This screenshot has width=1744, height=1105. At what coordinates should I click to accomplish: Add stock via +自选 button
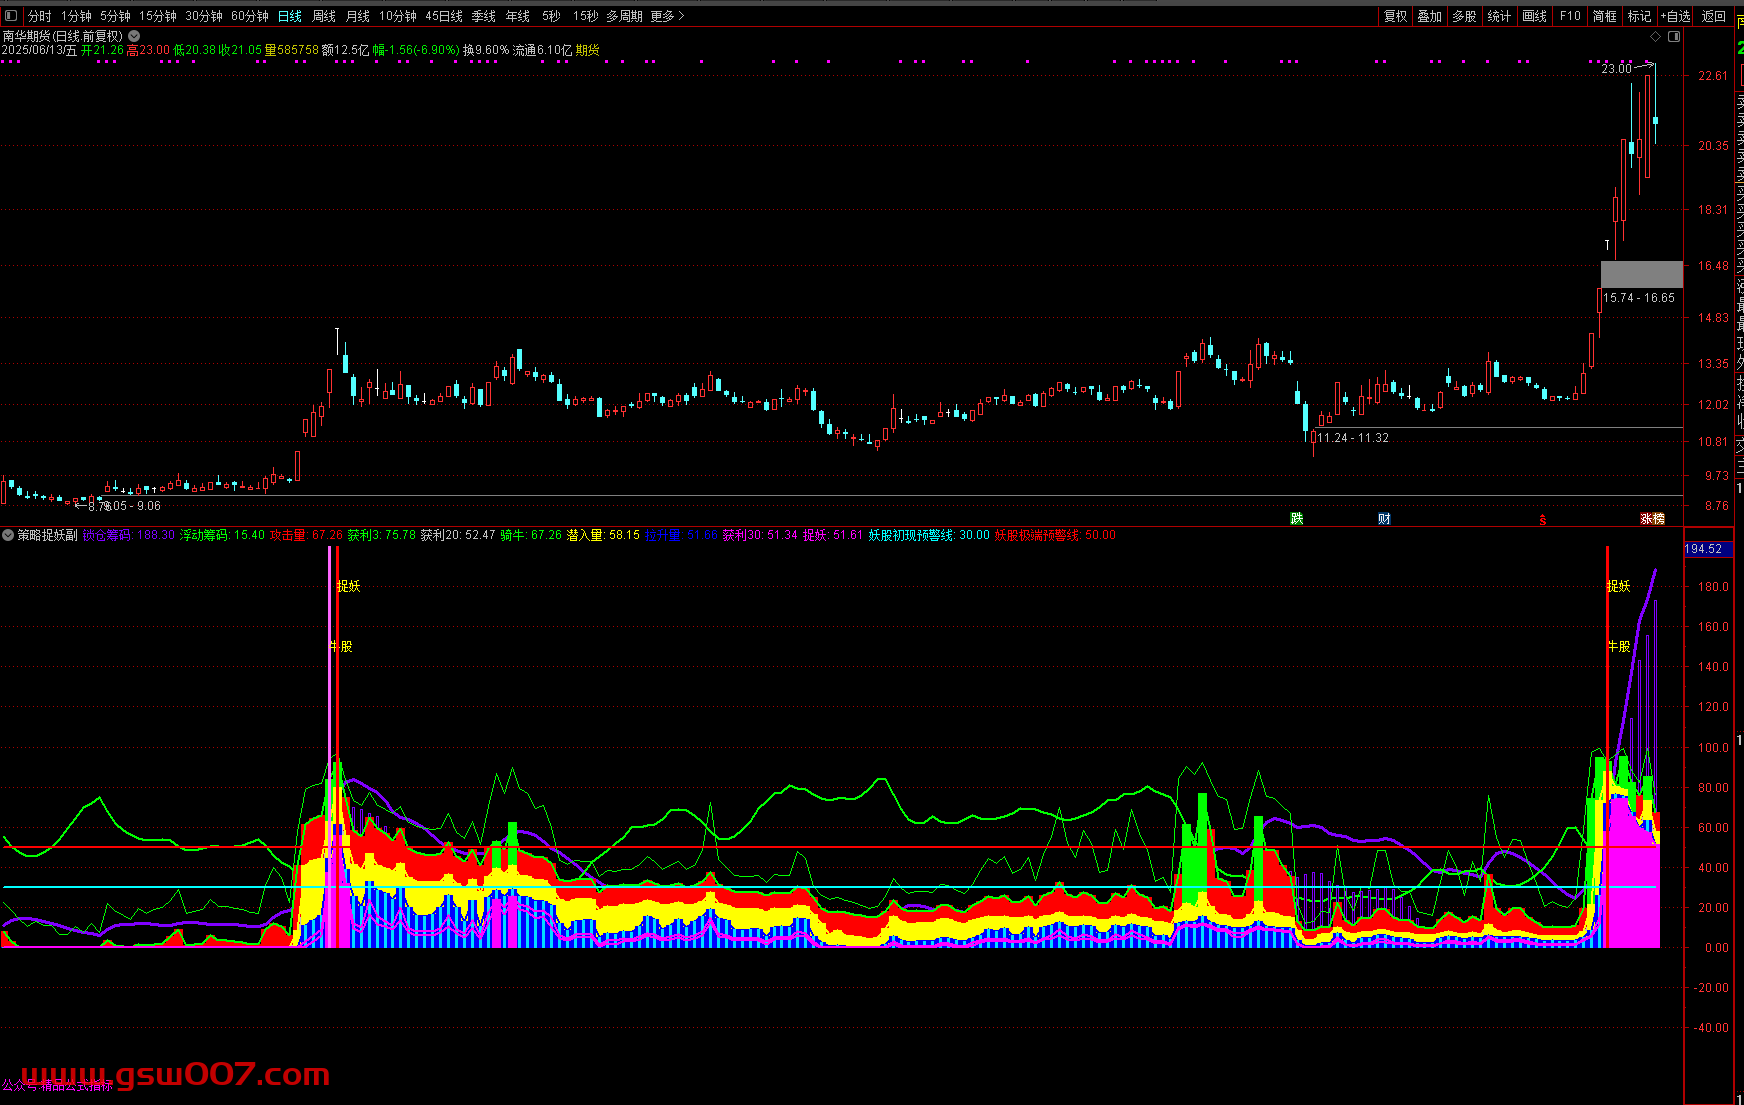[x=1676, y=16]
